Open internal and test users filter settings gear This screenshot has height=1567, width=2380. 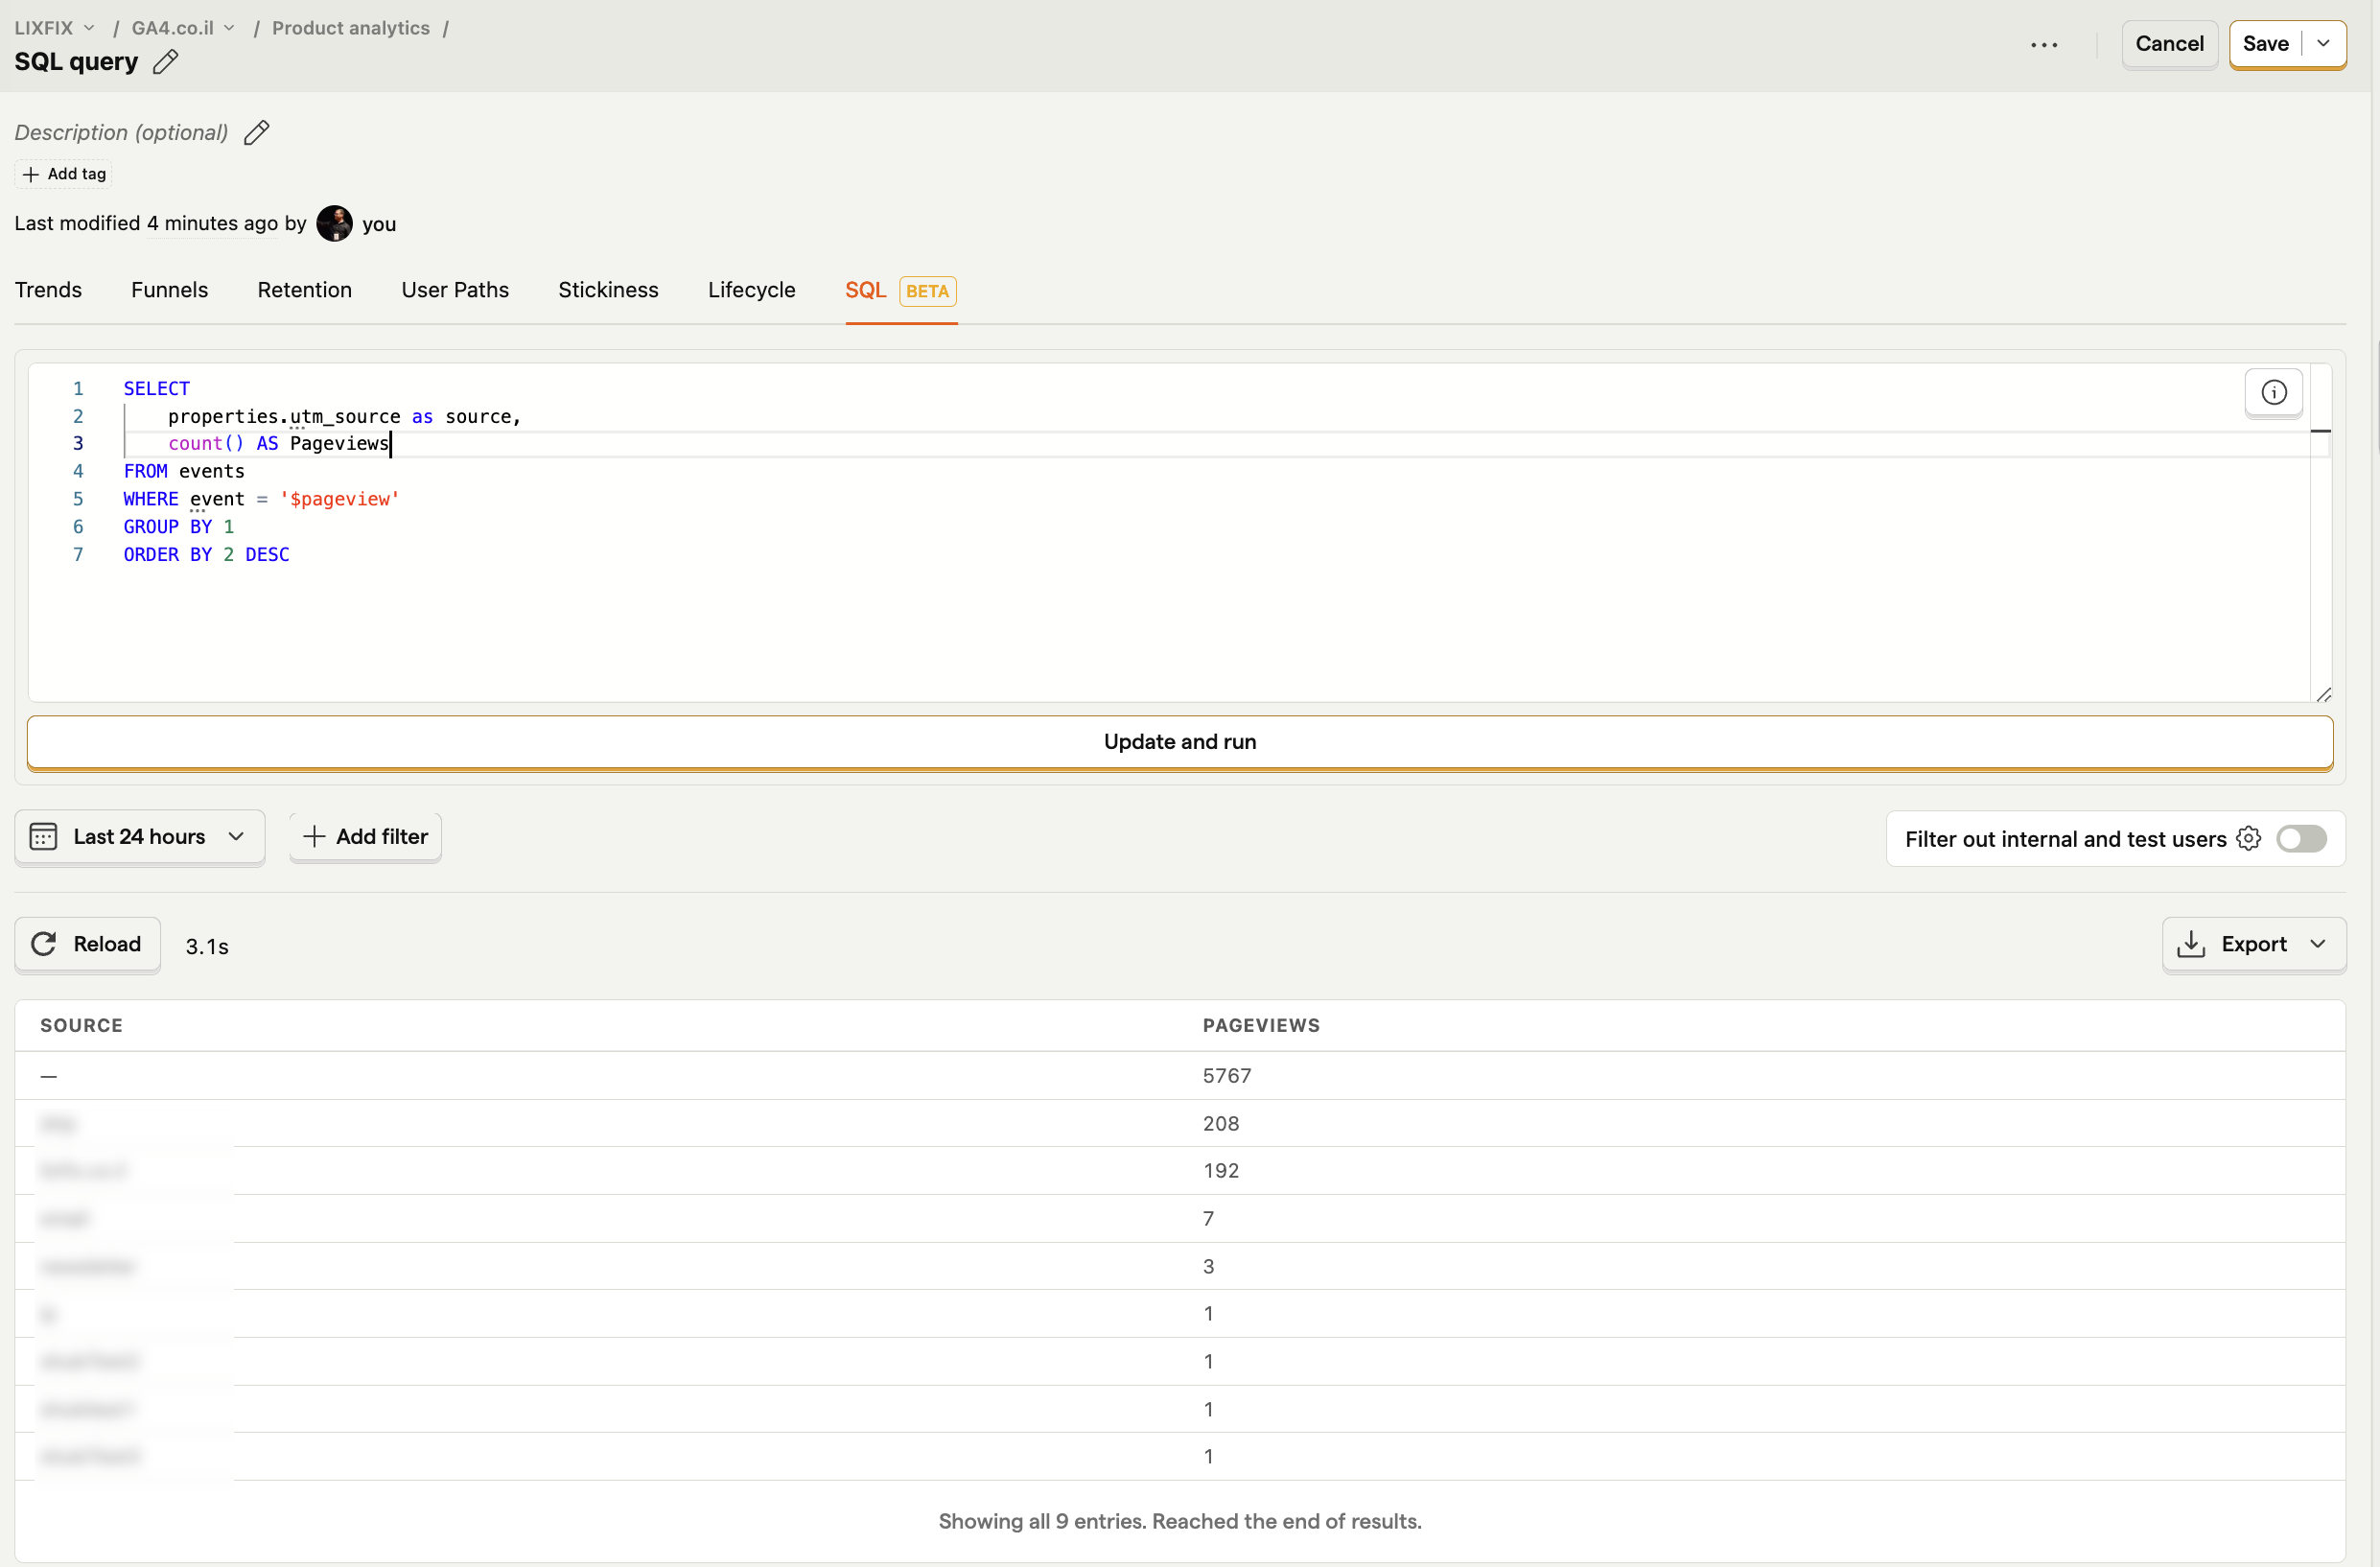[x=2248, y=838]
